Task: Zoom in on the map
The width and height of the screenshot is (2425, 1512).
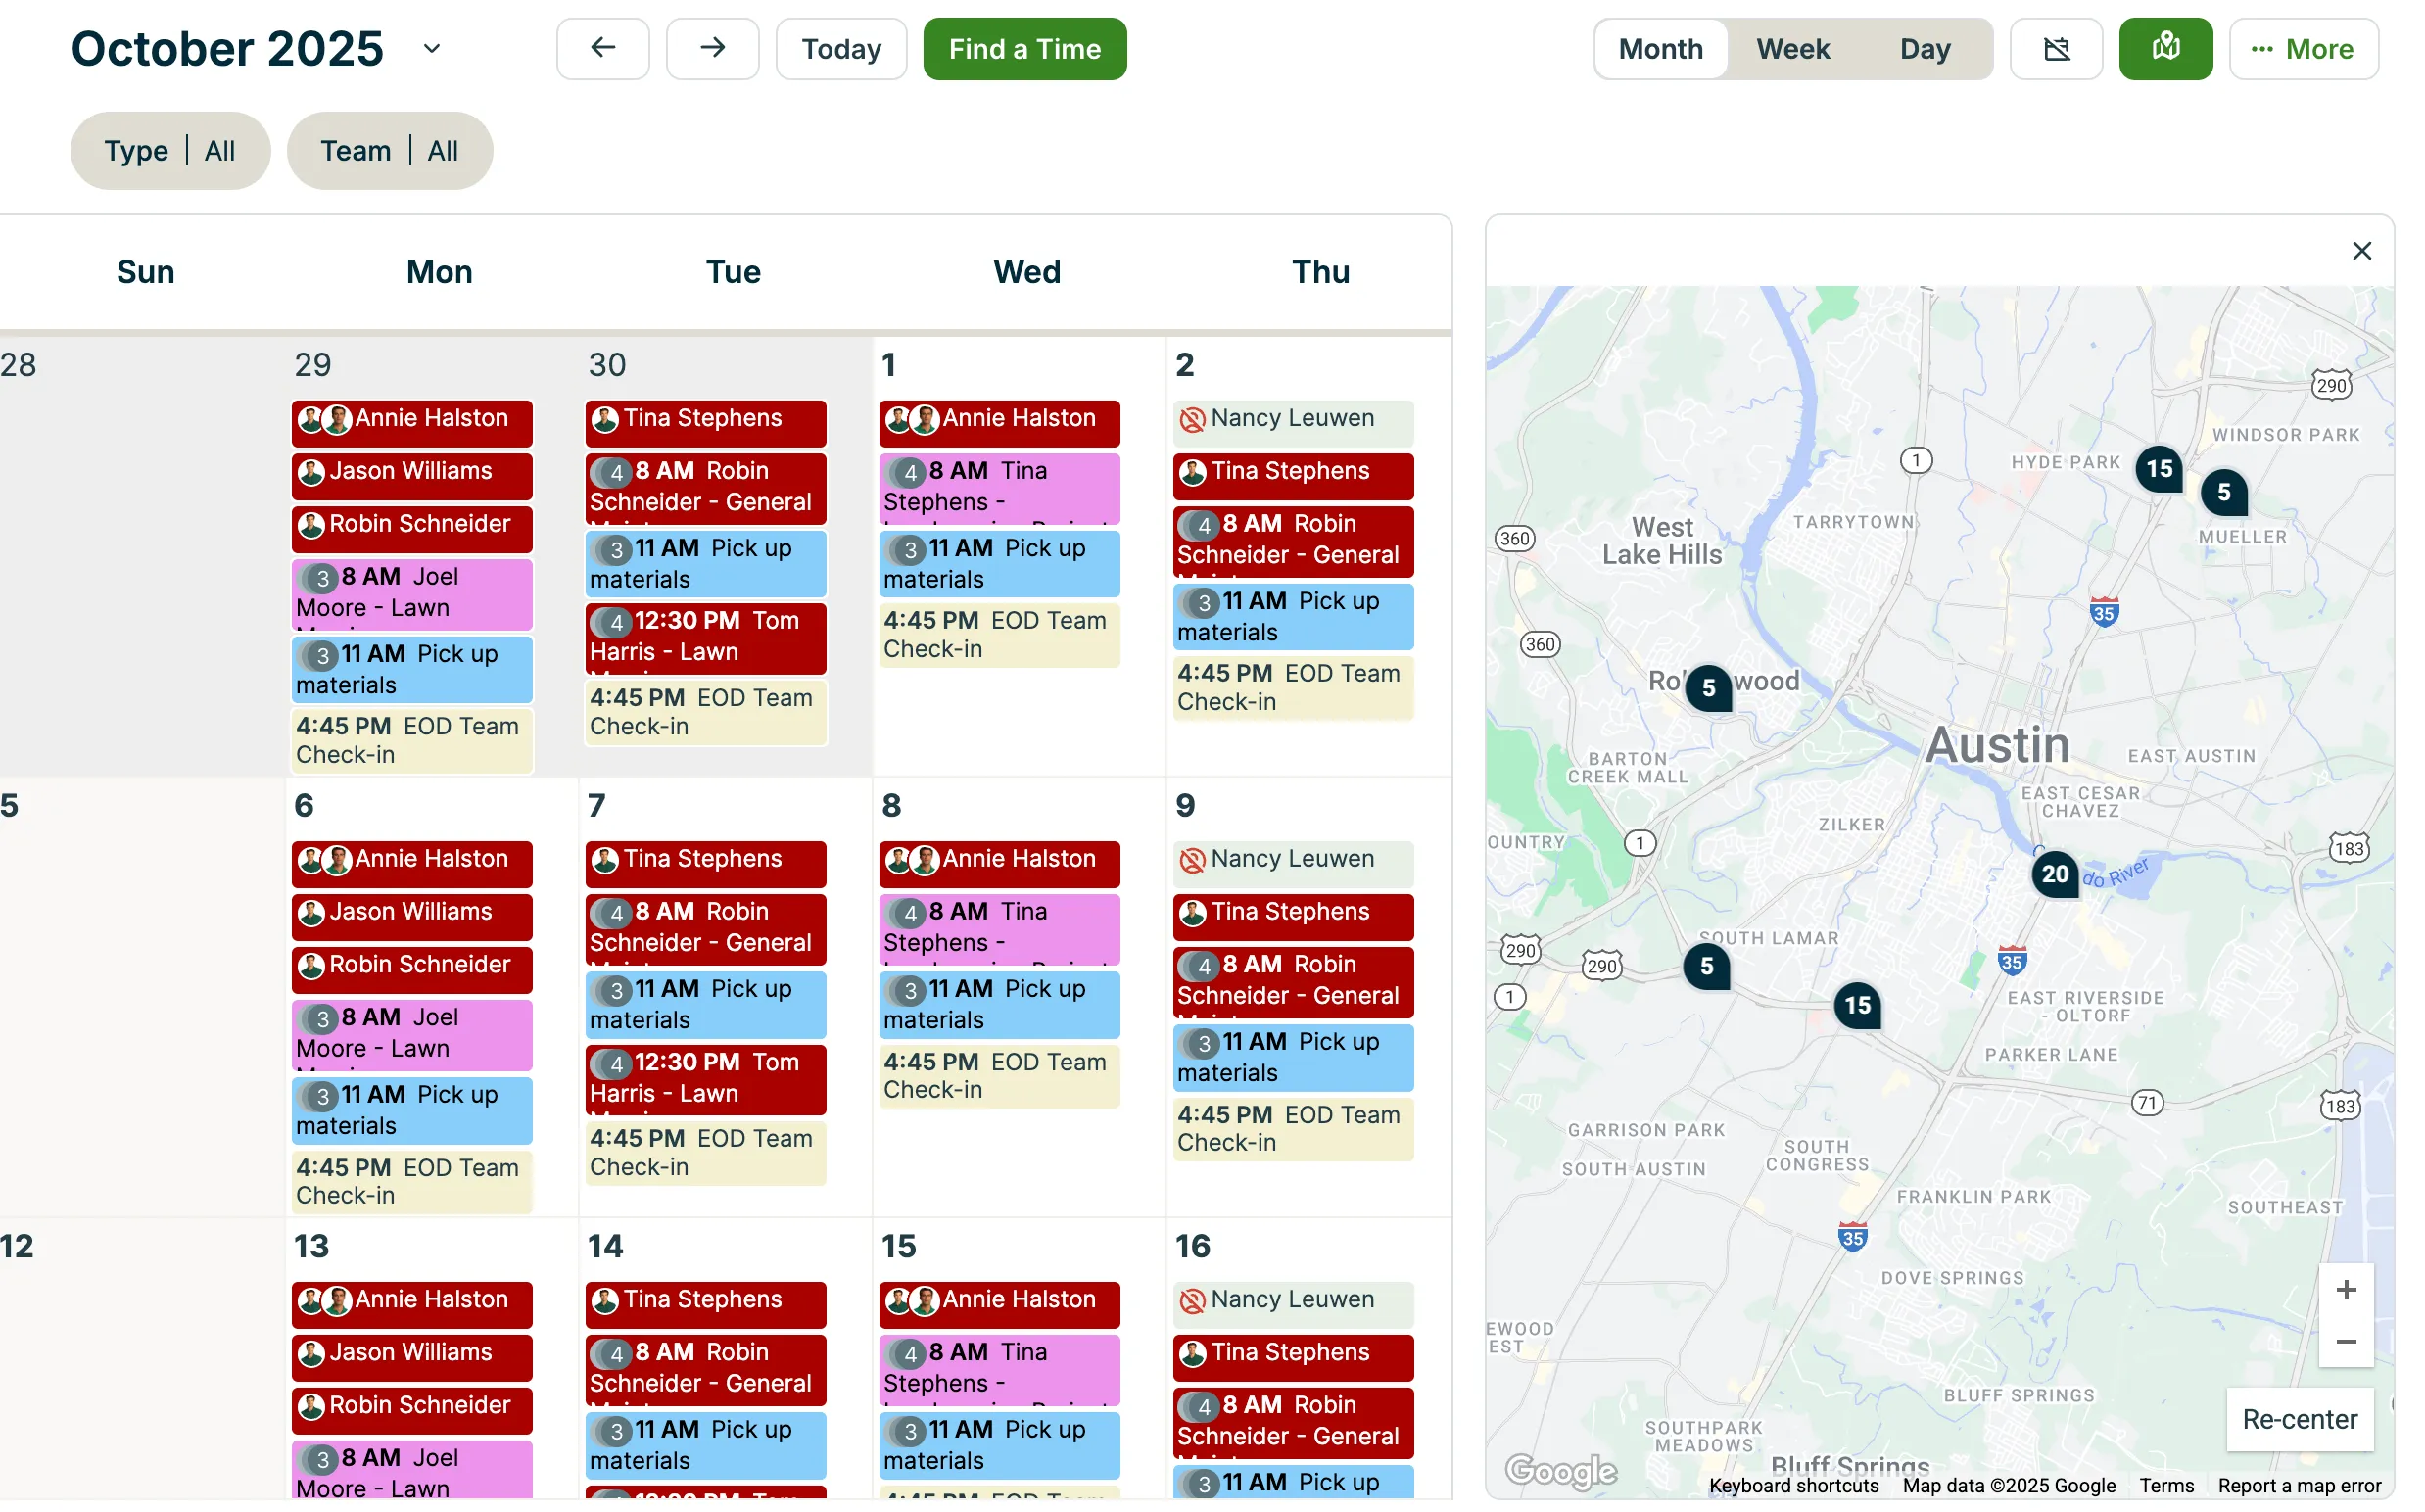Action: [2345, 1289]
